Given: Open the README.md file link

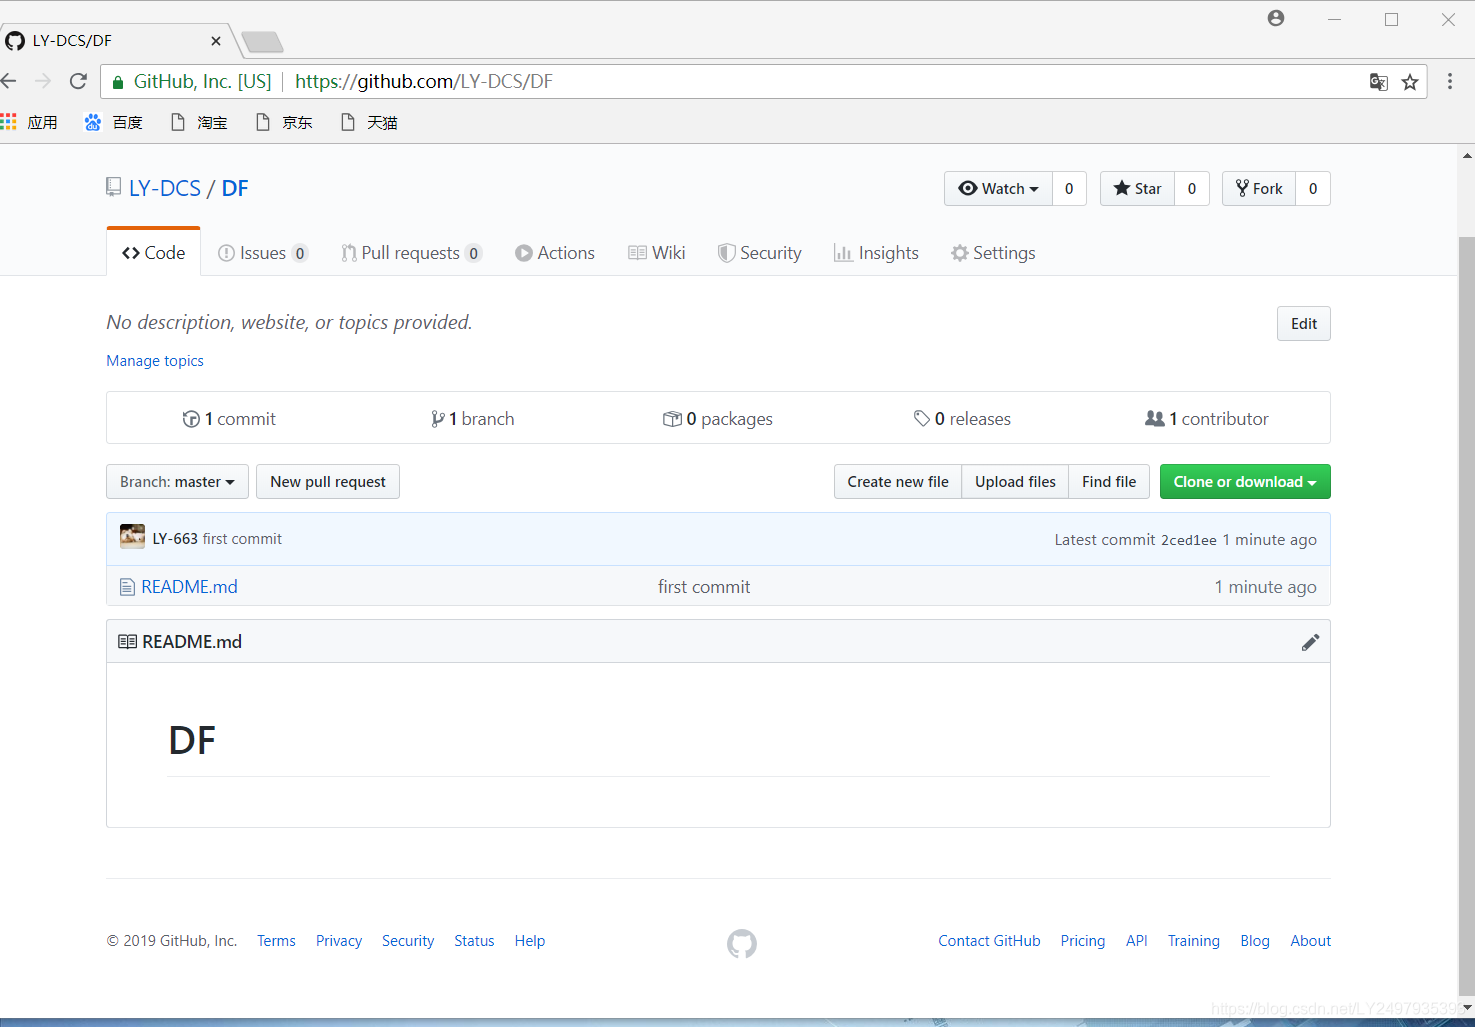Looking at the screenshot, I should (190, 587).
